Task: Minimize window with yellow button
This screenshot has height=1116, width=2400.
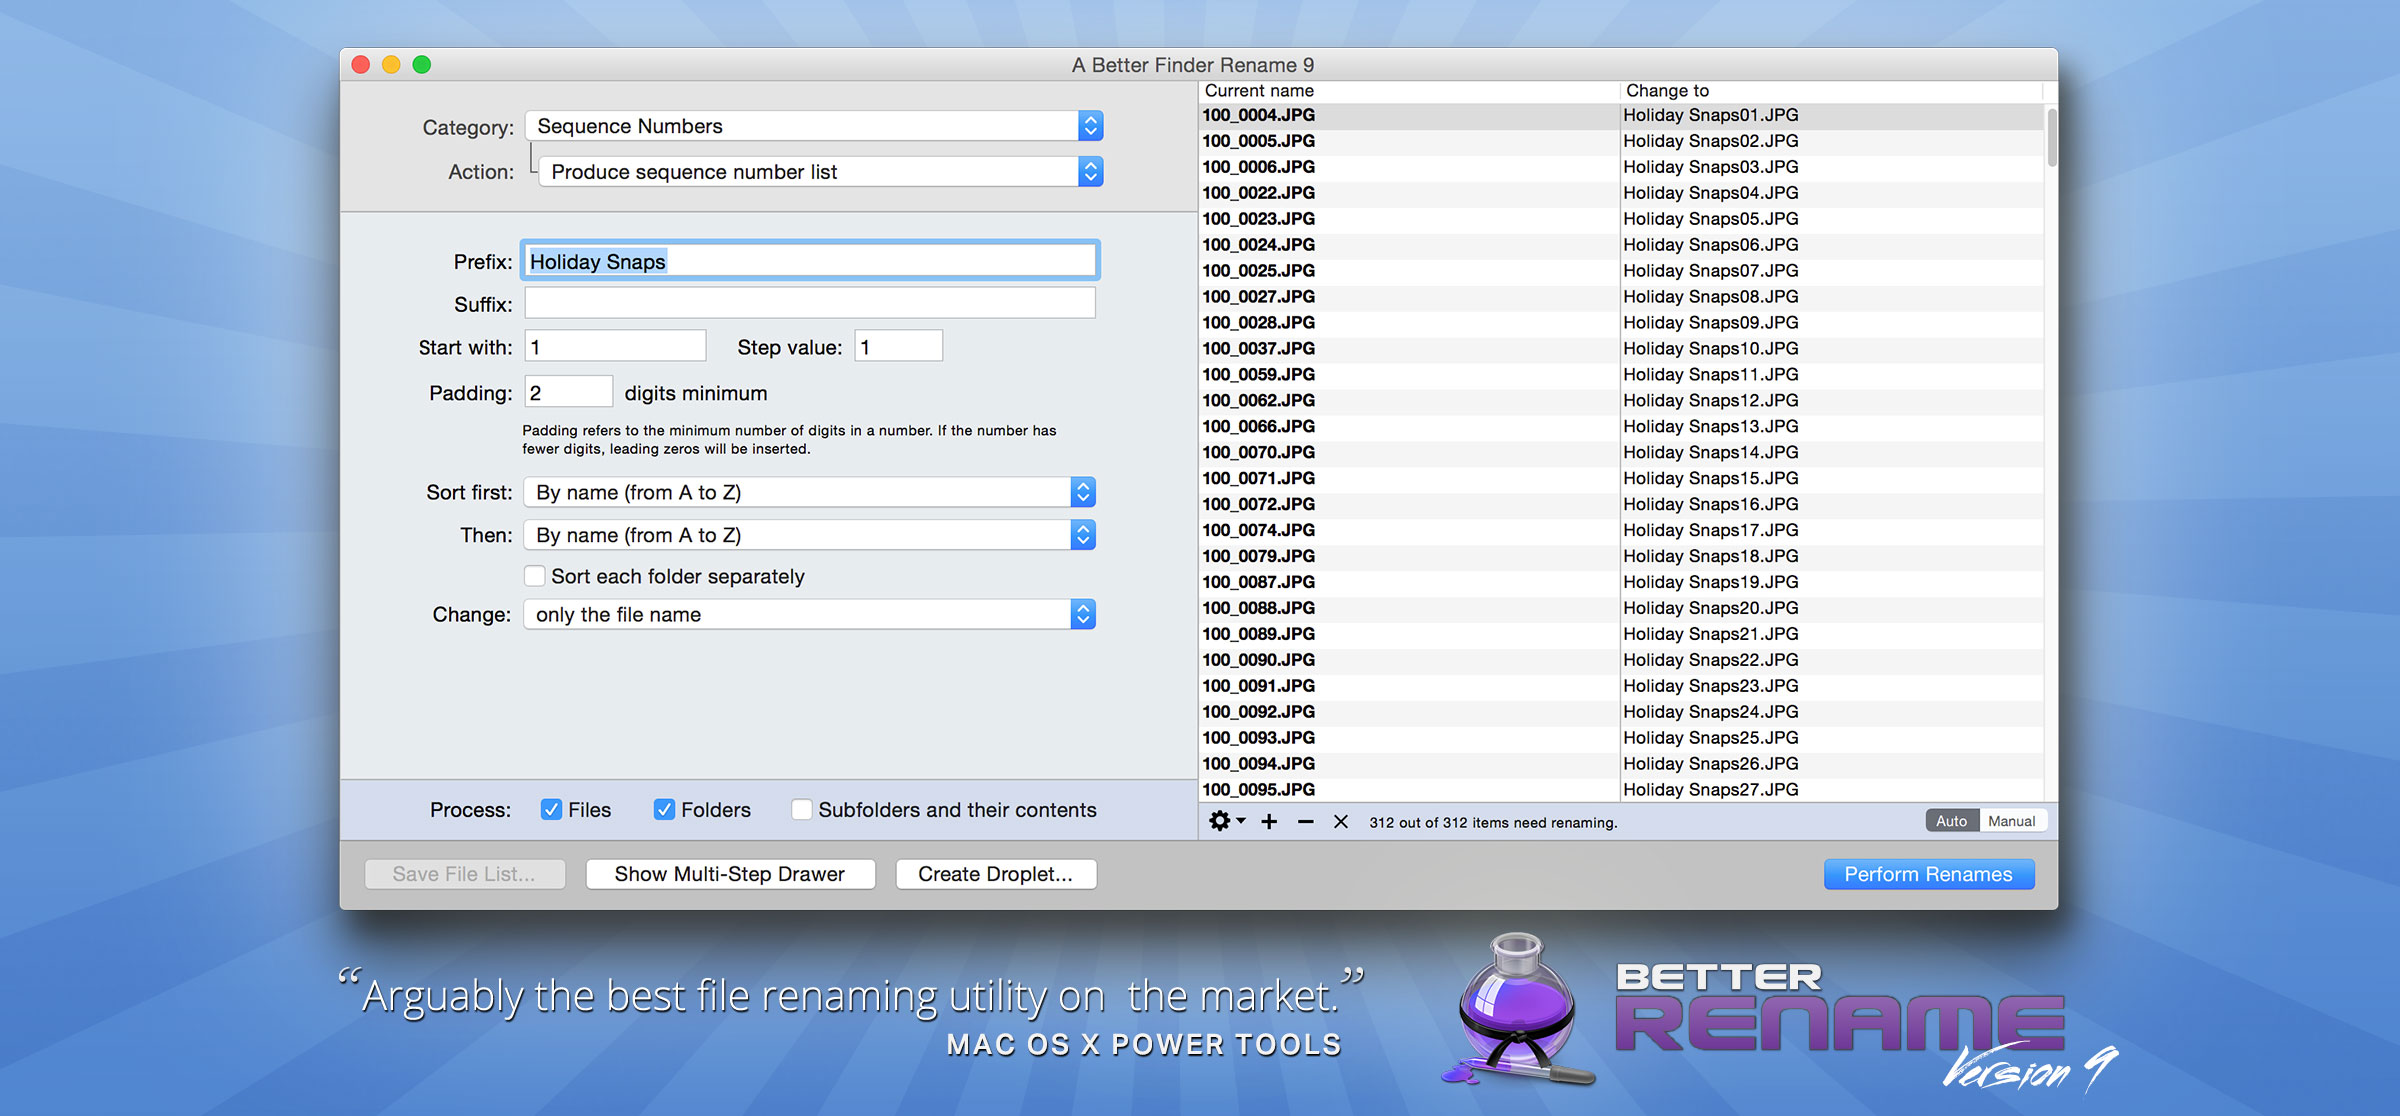Action: tap(391, 64)
